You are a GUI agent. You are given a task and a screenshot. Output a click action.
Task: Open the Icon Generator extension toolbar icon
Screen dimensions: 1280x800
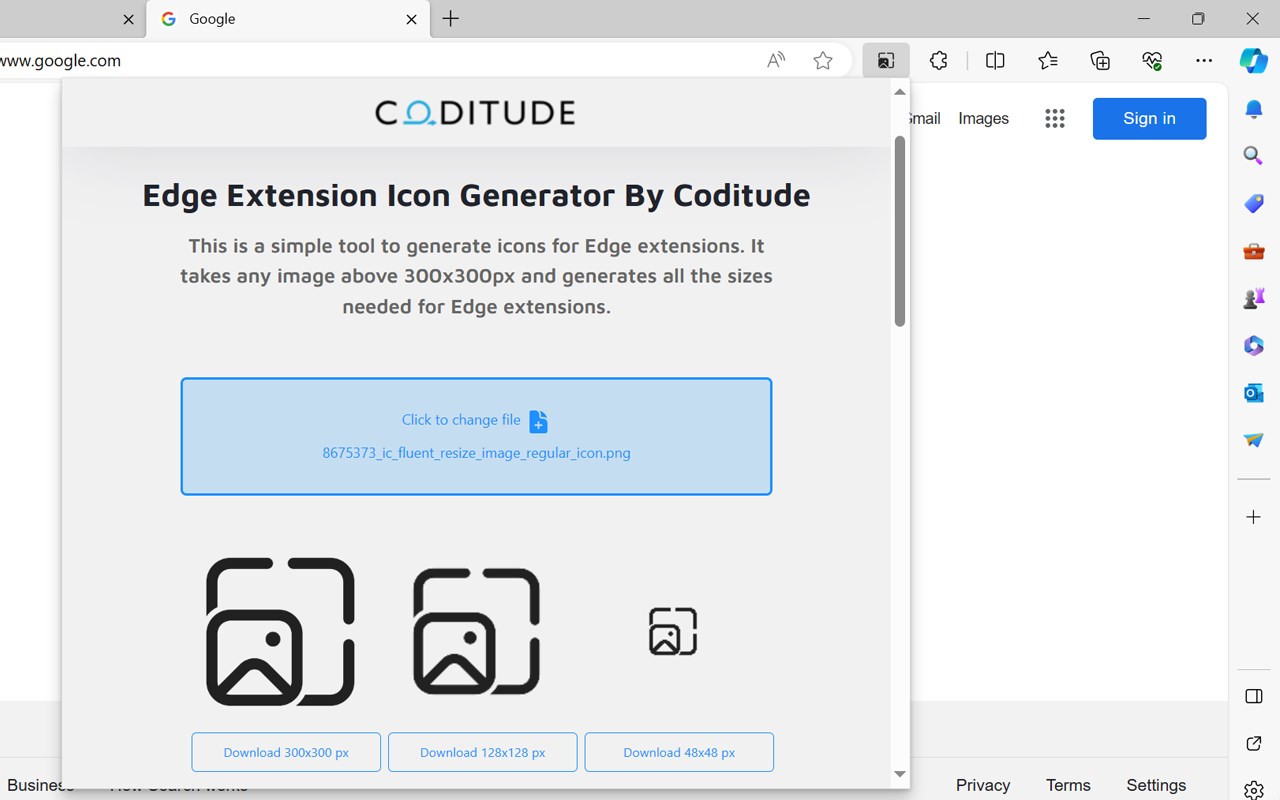[x=886, y=61]
